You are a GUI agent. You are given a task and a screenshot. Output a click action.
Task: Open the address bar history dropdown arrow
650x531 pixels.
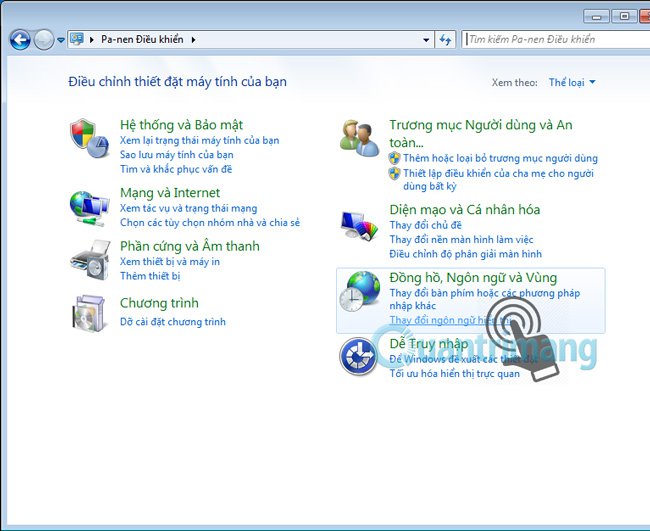click(x=426, y=40)
